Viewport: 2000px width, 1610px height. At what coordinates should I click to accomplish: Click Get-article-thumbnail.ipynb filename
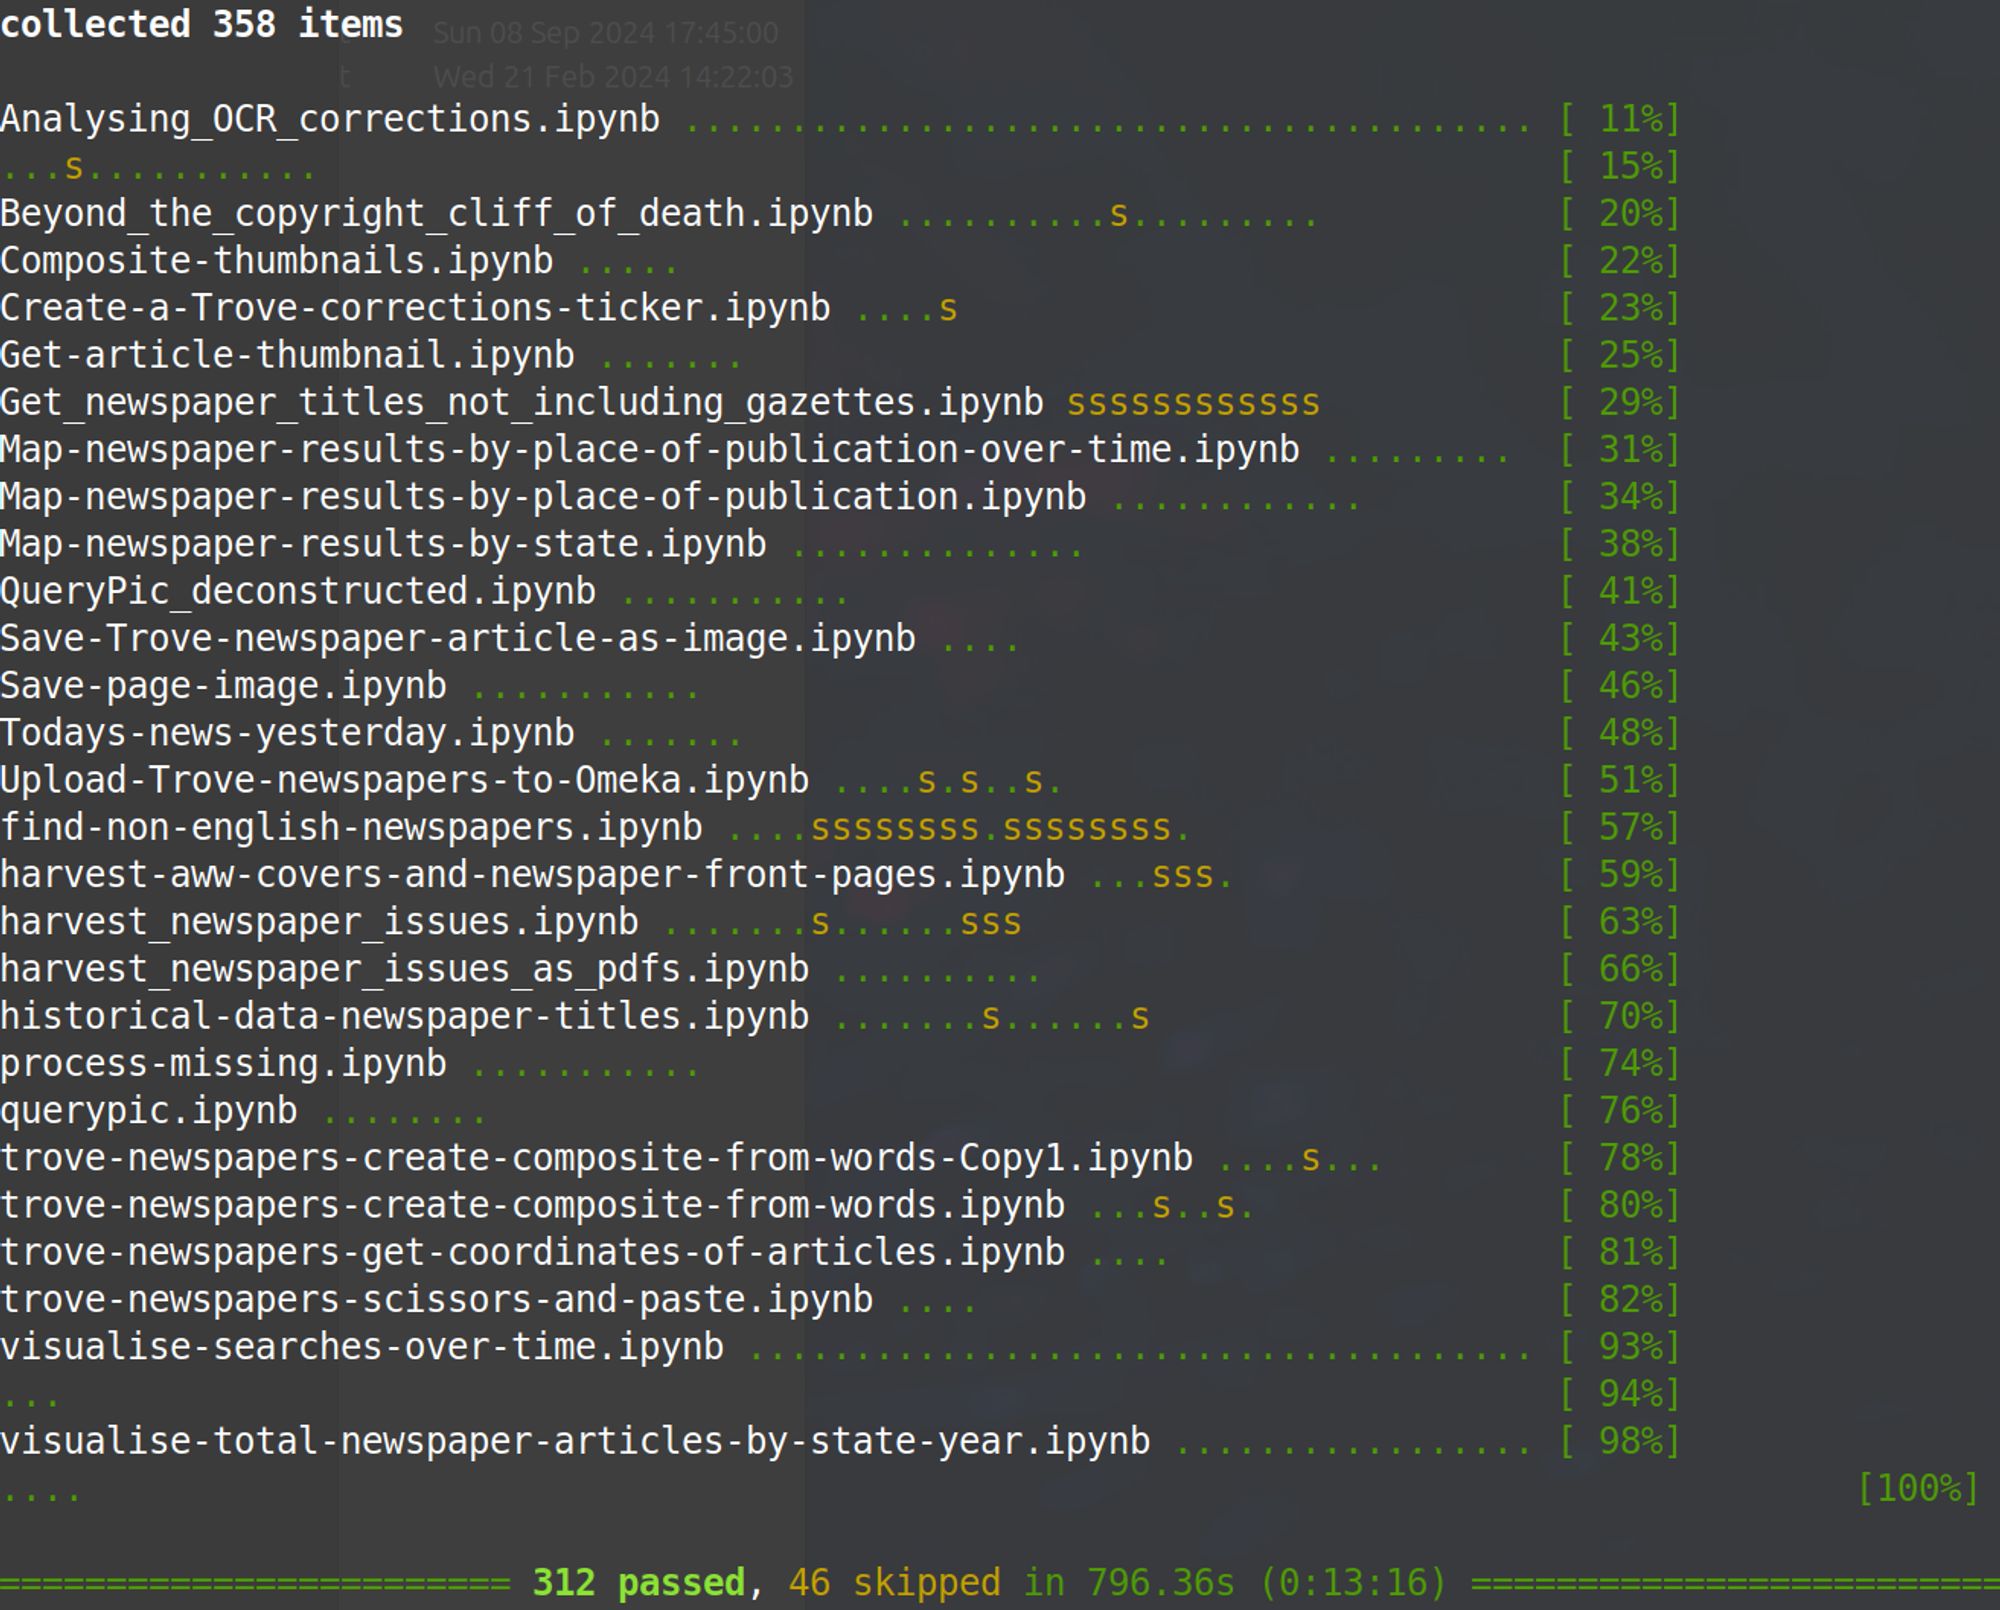click(x=288, y=355)
